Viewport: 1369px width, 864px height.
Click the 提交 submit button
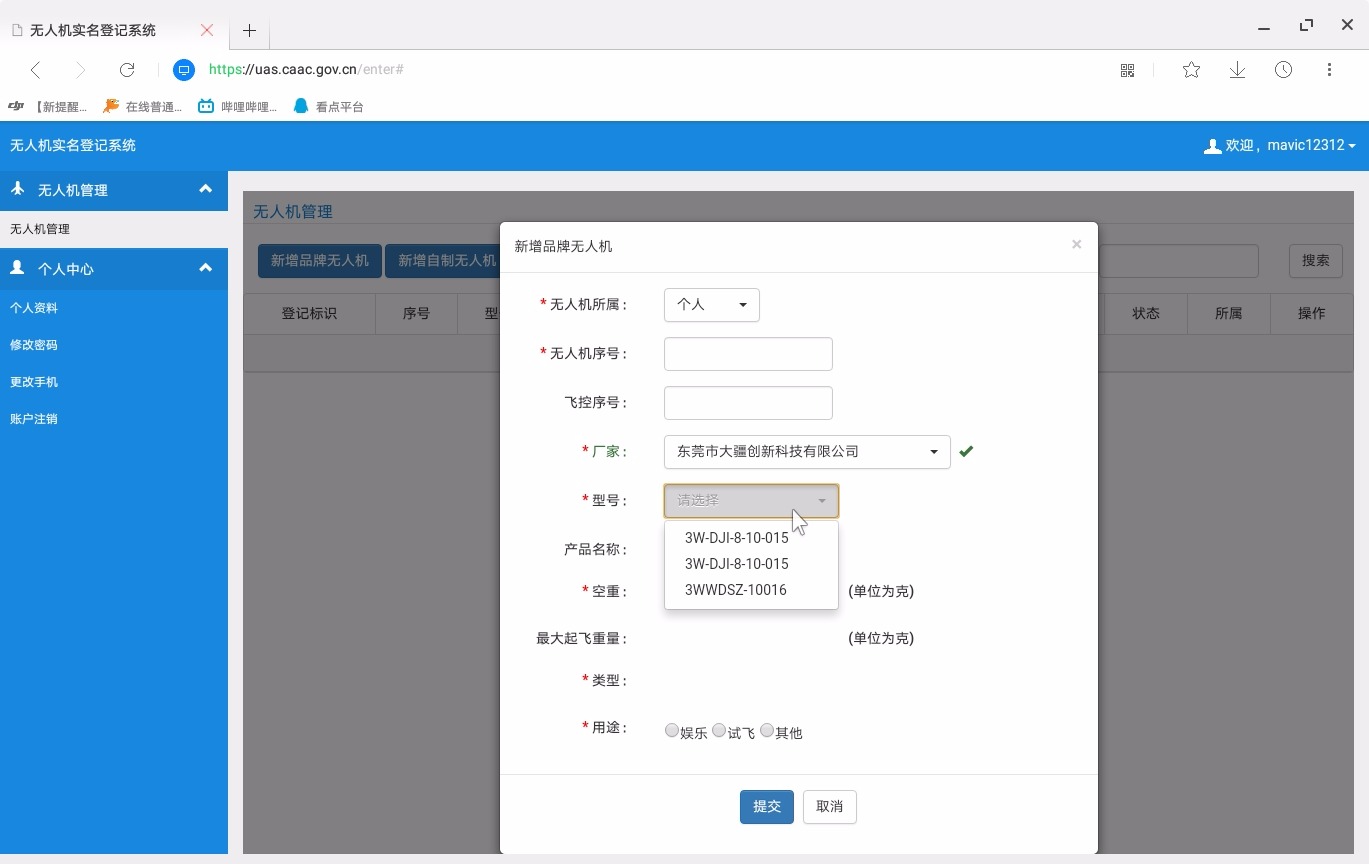click(767, 807)
